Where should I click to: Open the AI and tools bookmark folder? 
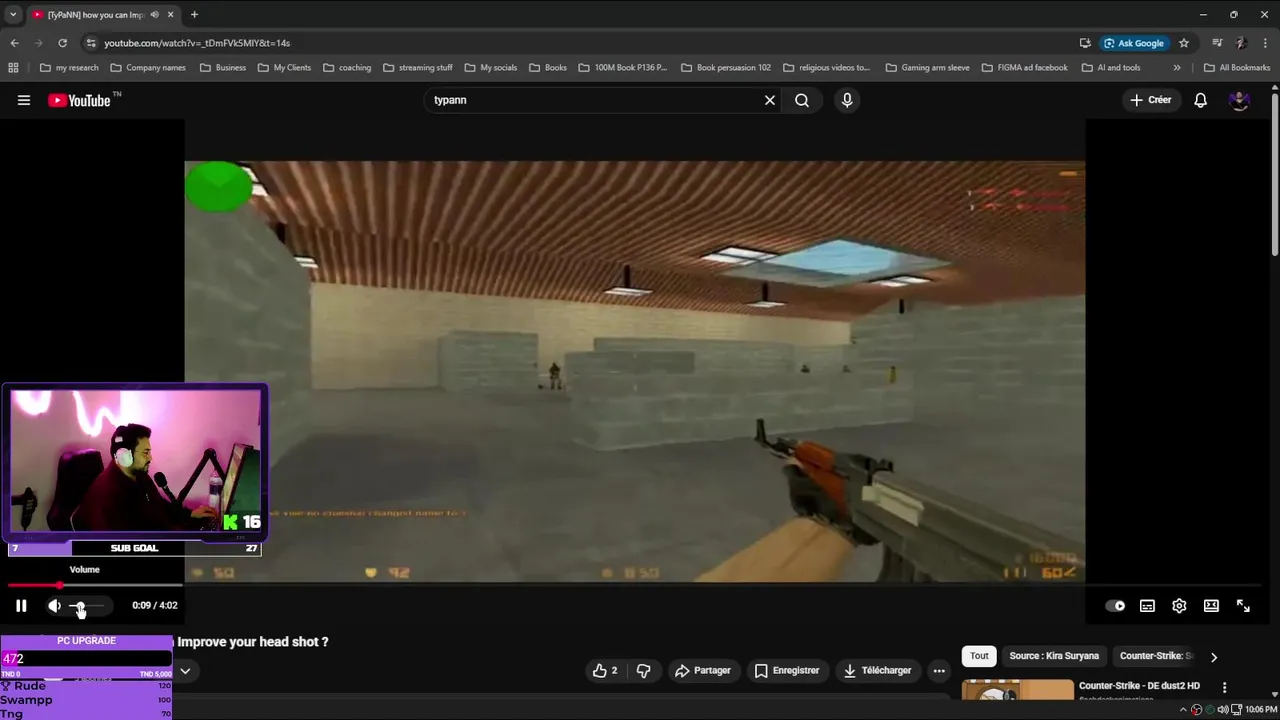[x=1111, y=68]
